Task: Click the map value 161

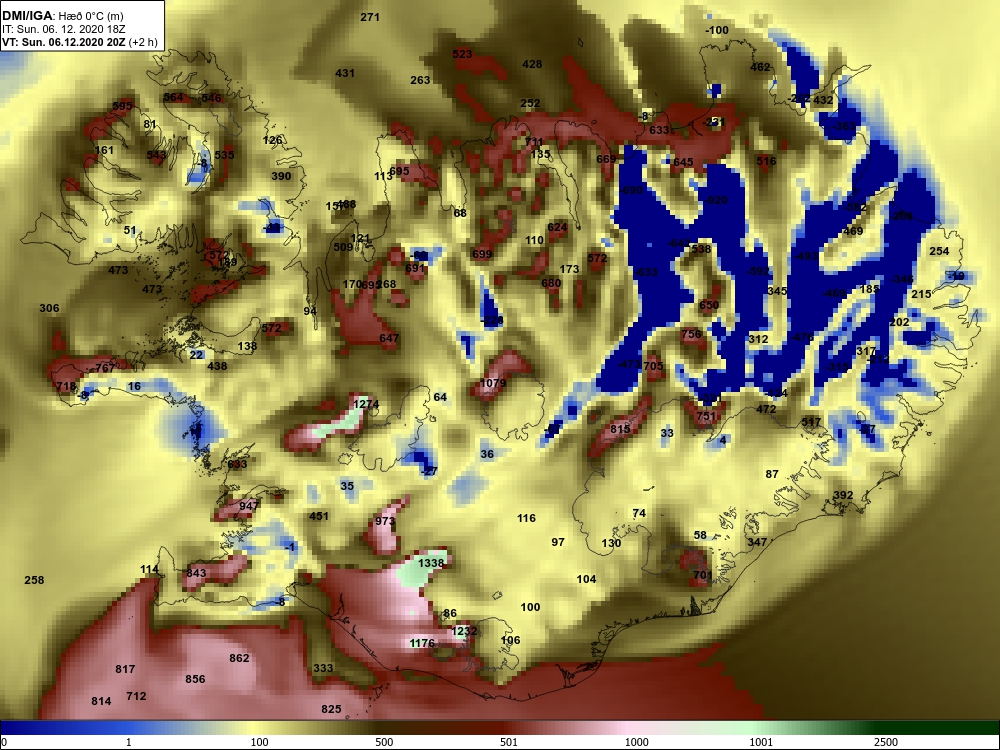Action: tap(104, 151)
